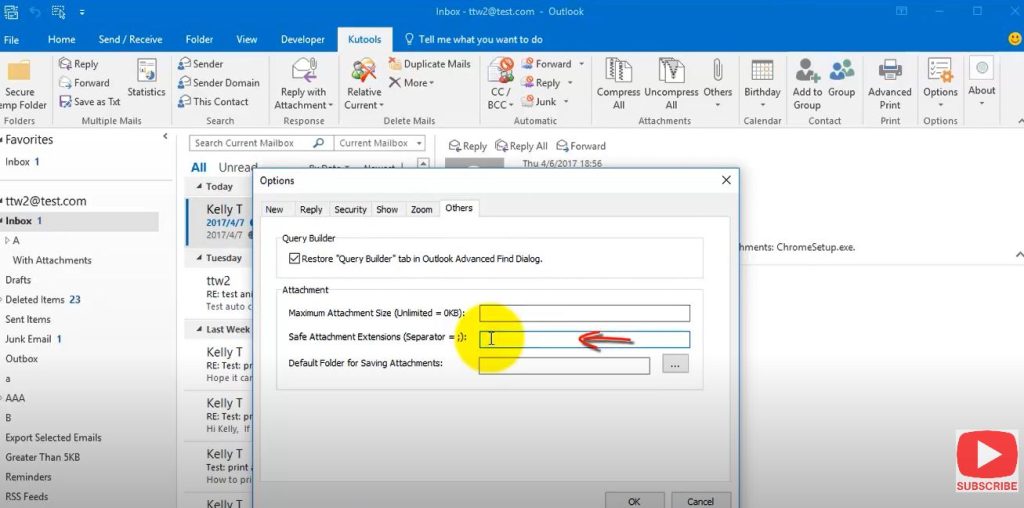The width and height of the screenshot is (1024, 508).
Task: Expand the Junk dropdown arrow
Action: [x=566, y=102]
